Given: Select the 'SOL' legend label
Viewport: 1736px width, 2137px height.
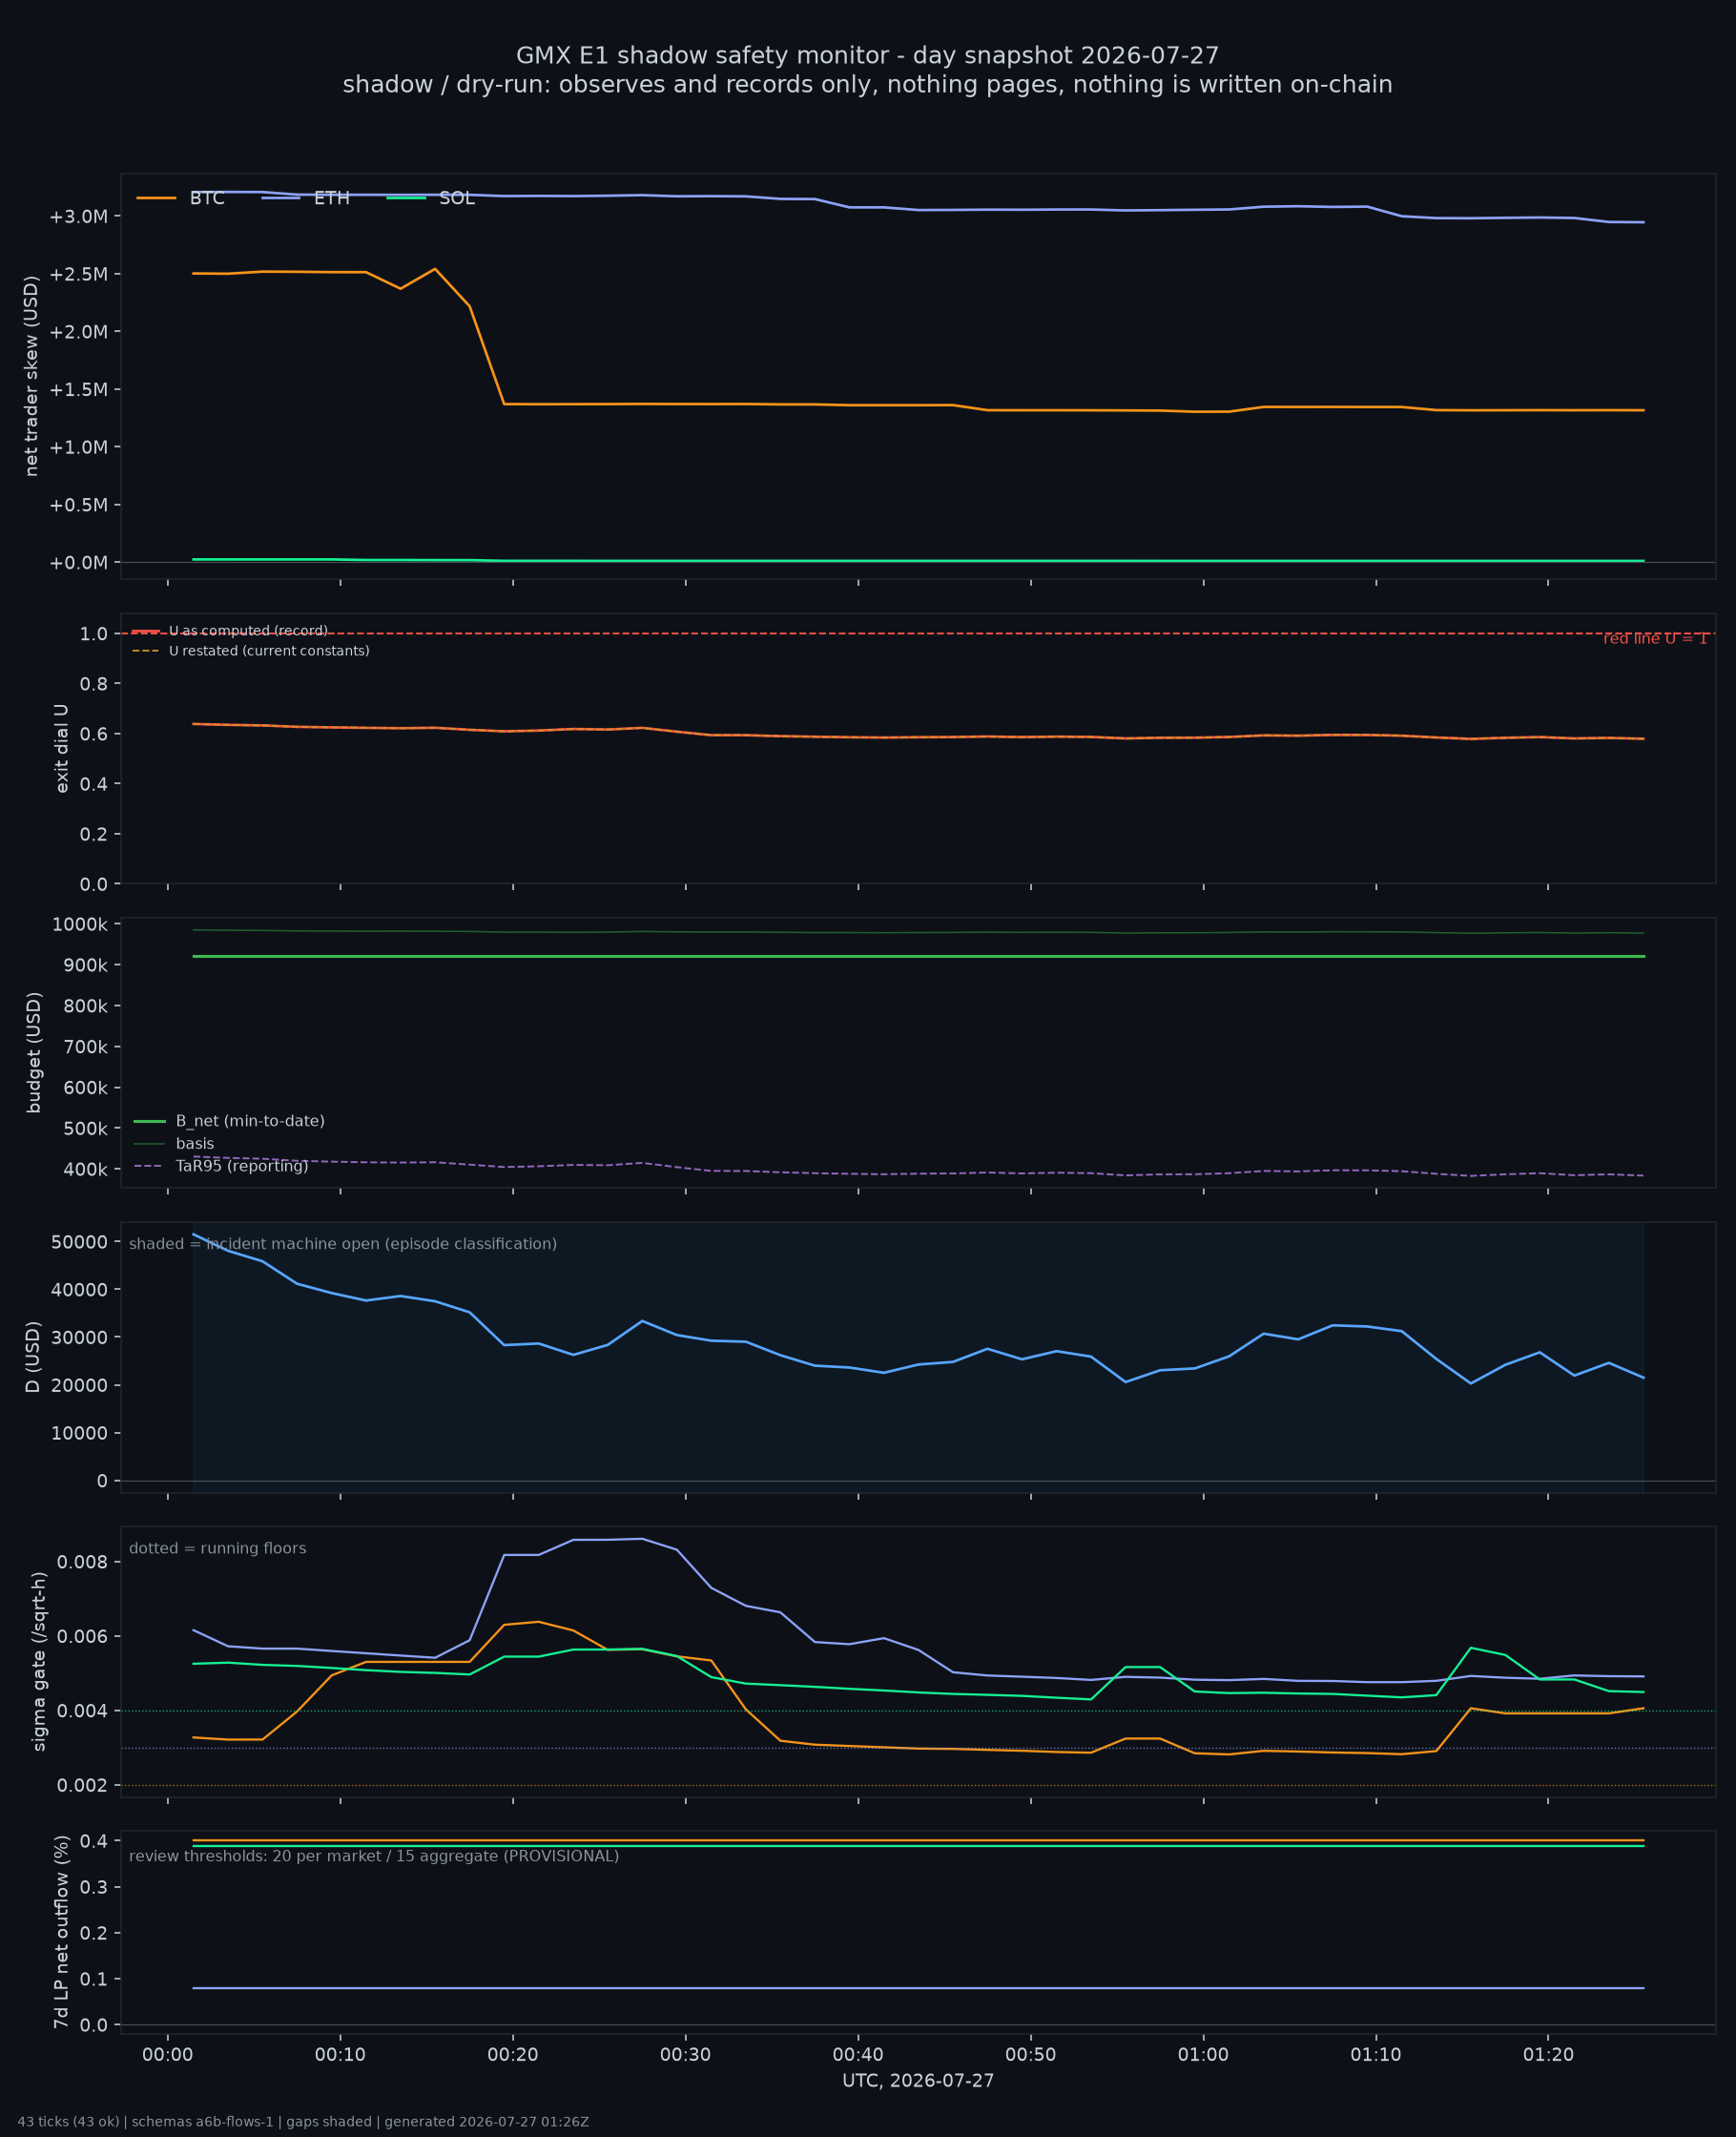Looking at the screenshot, I should [457, 198].
